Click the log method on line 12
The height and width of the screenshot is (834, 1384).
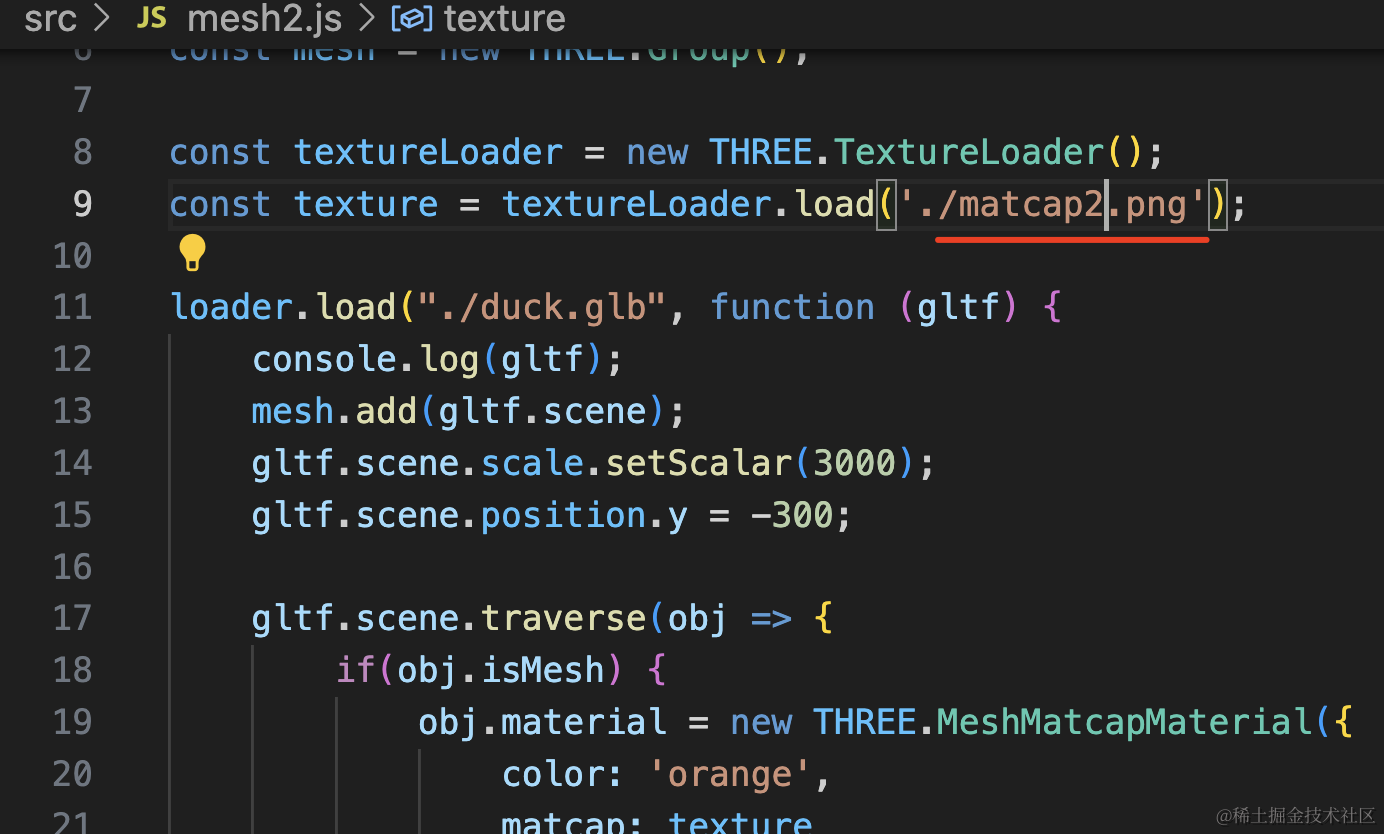tap(448, 360)
